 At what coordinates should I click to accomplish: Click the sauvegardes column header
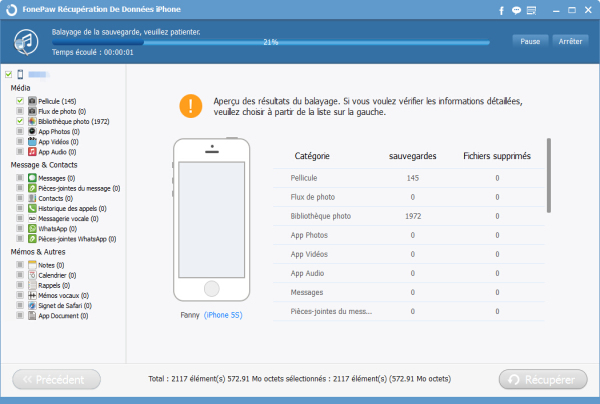(x=412, y=156)
